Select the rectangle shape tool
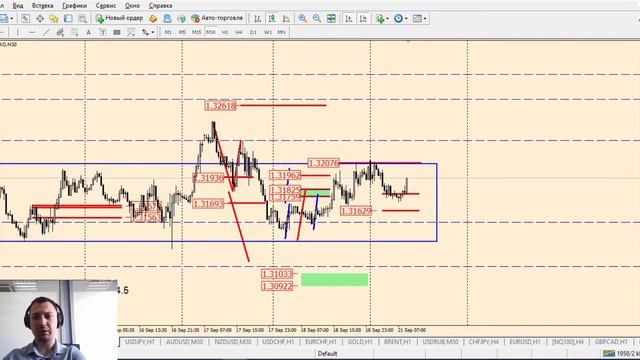The width and height of the screenshot is (640, 360). (117, 32)
